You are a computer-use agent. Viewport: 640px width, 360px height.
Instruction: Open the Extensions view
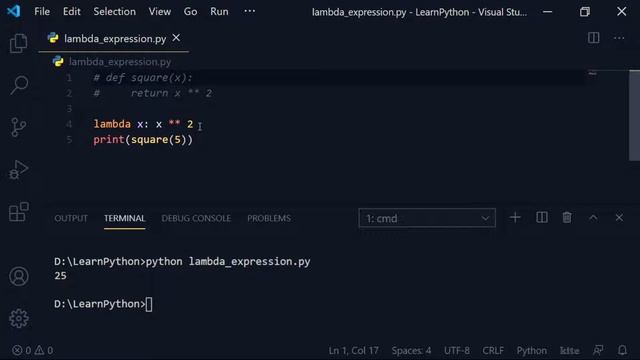[x=19, y=212]
